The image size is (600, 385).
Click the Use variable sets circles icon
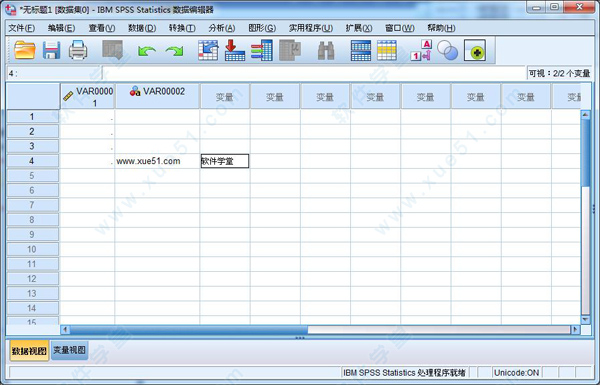point(447,51)
